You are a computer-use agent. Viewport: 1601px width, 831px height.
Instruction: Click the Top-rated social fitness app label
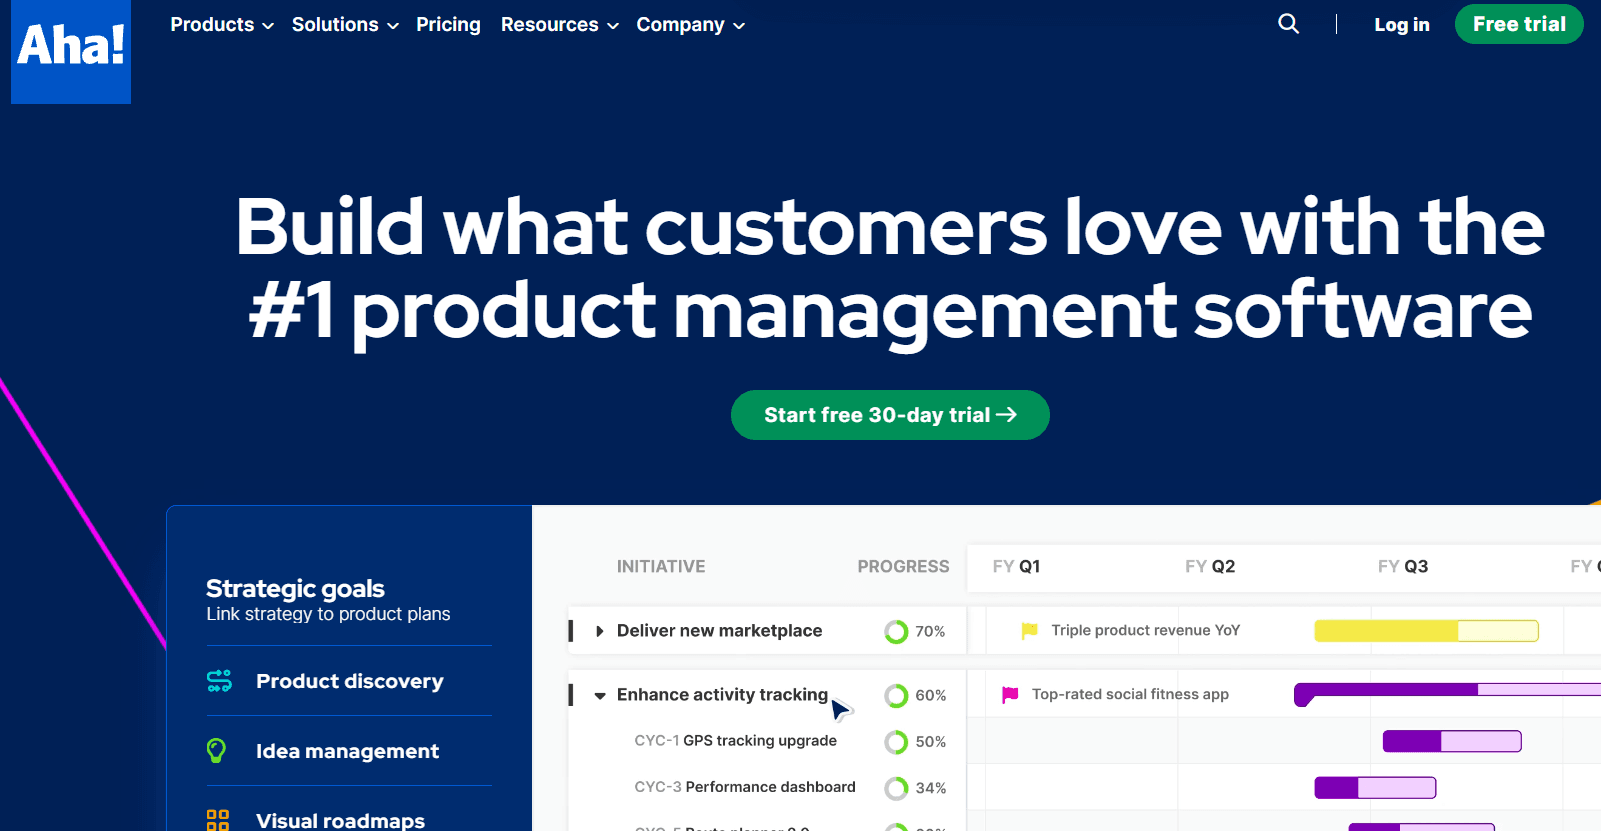(x=1130, y=695)
